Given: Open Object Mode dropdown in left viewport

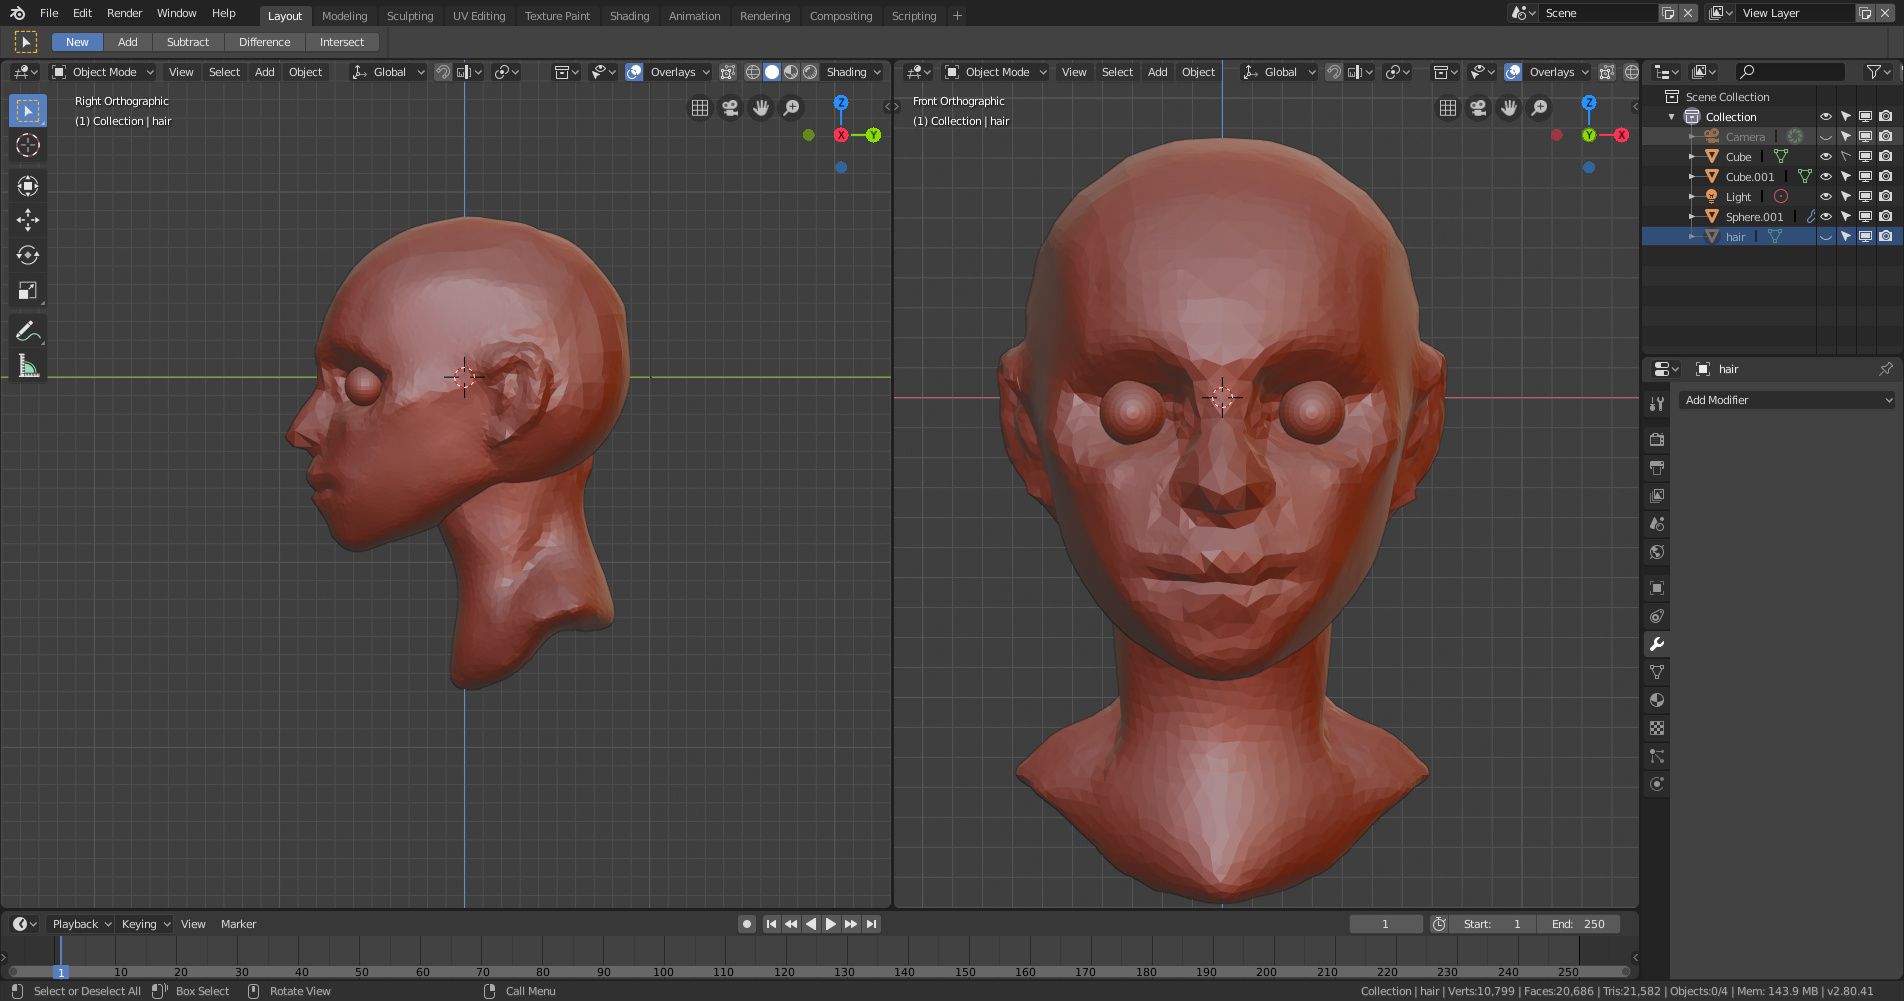Looking at the screenshot, I should click(103, 72).
